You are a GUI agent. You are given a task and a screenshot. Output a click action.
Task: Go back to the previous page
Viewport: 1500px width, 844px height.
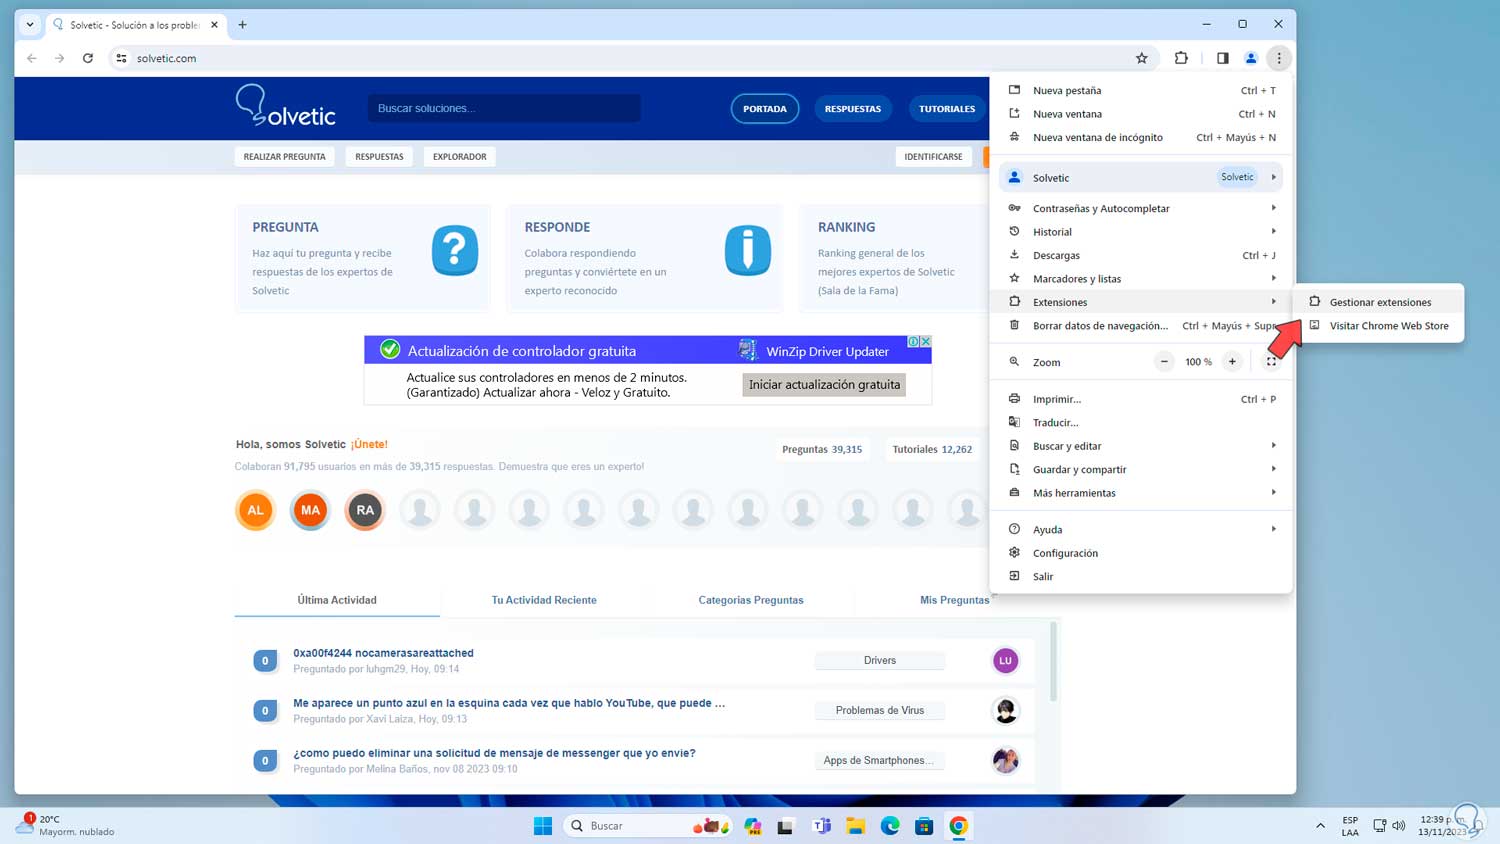[x=32, y=58]
